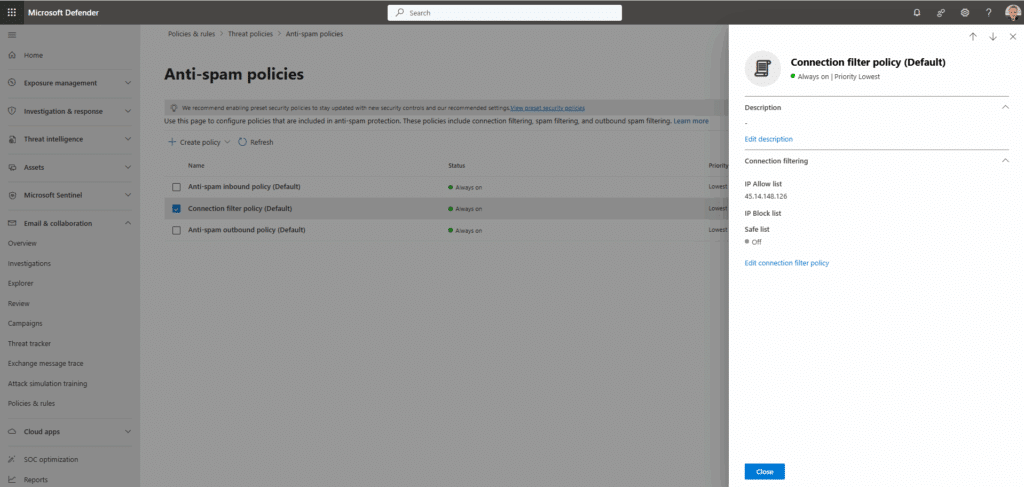Go to previous item with up arrow
This screenshot has height=487, width=1024.
(972, 37)
